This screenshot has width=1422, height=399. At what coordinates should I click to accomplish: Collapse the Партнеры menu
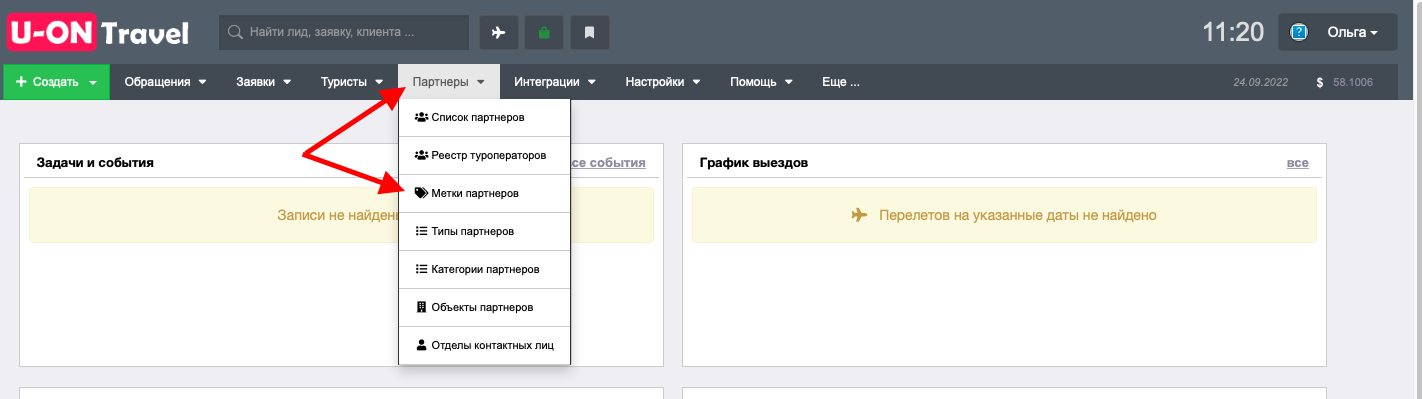448,82
